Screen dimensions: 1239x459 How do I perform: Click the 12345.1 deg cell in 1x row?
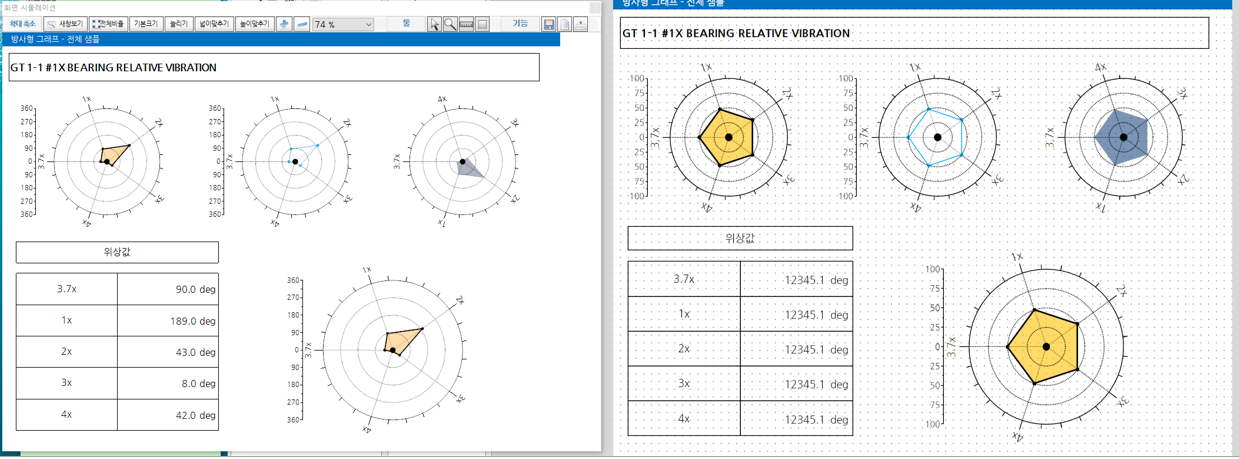point(797,314)
